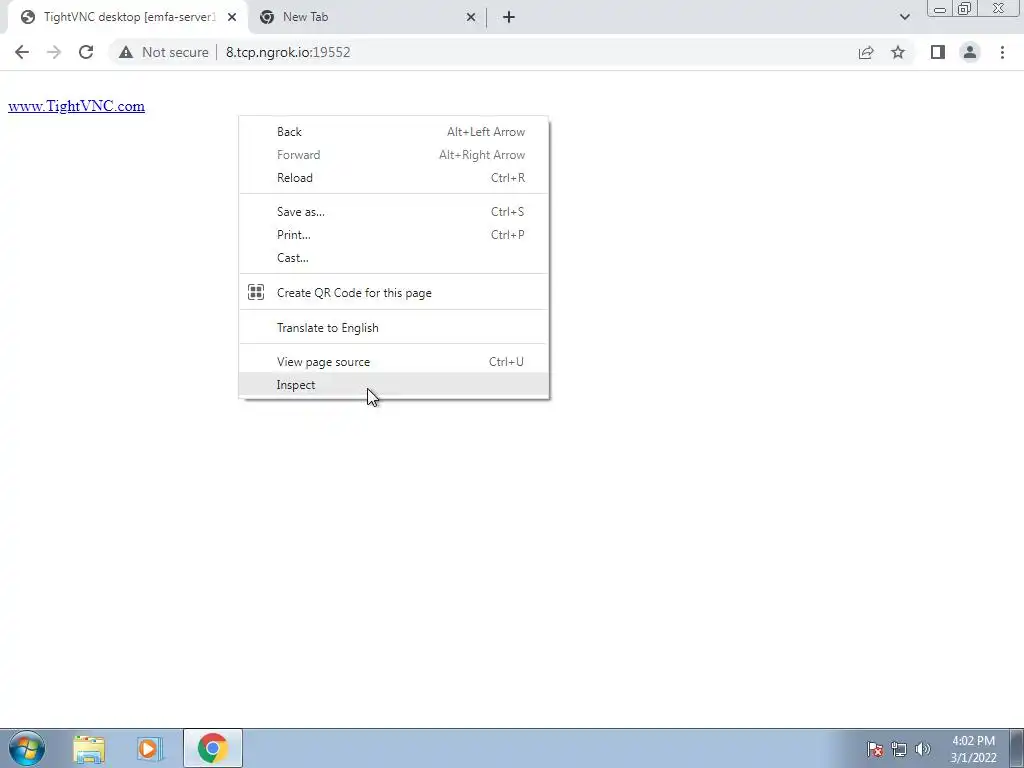Open the www.TightVNC.com link
Viewport: 1024px width, 768px height.
[76, 106]
